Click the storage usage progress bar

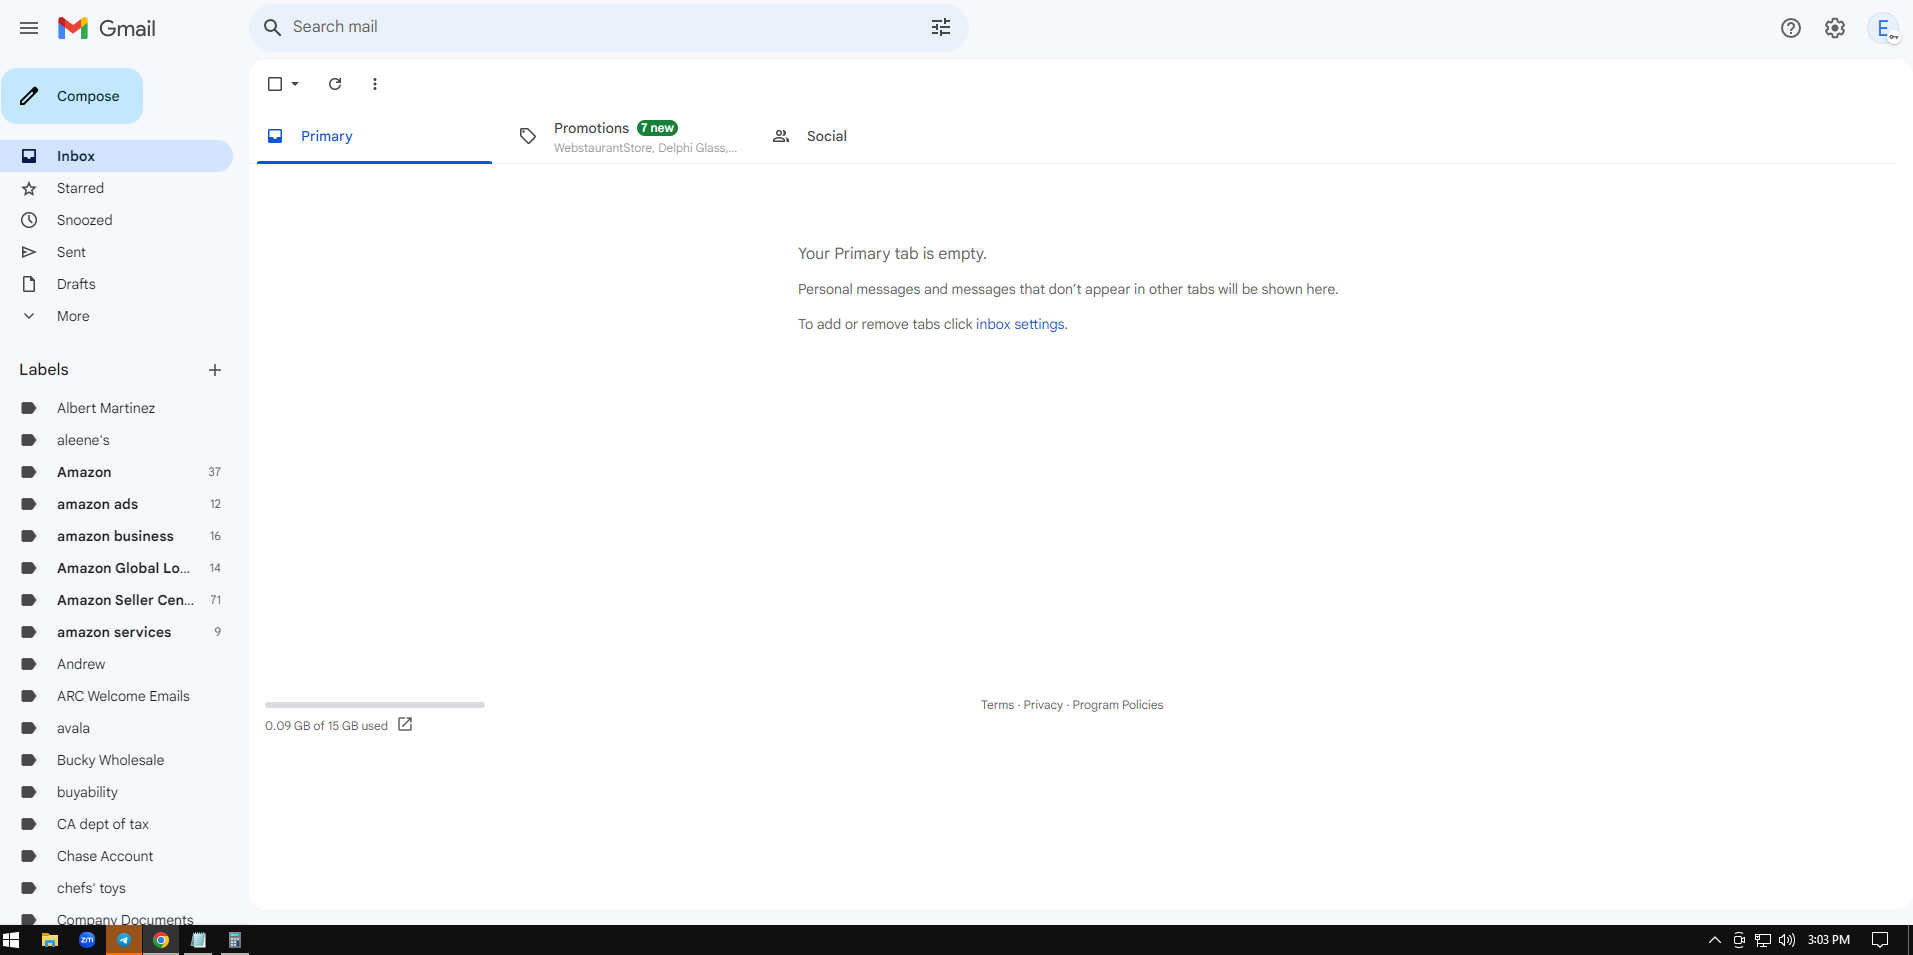375,705
